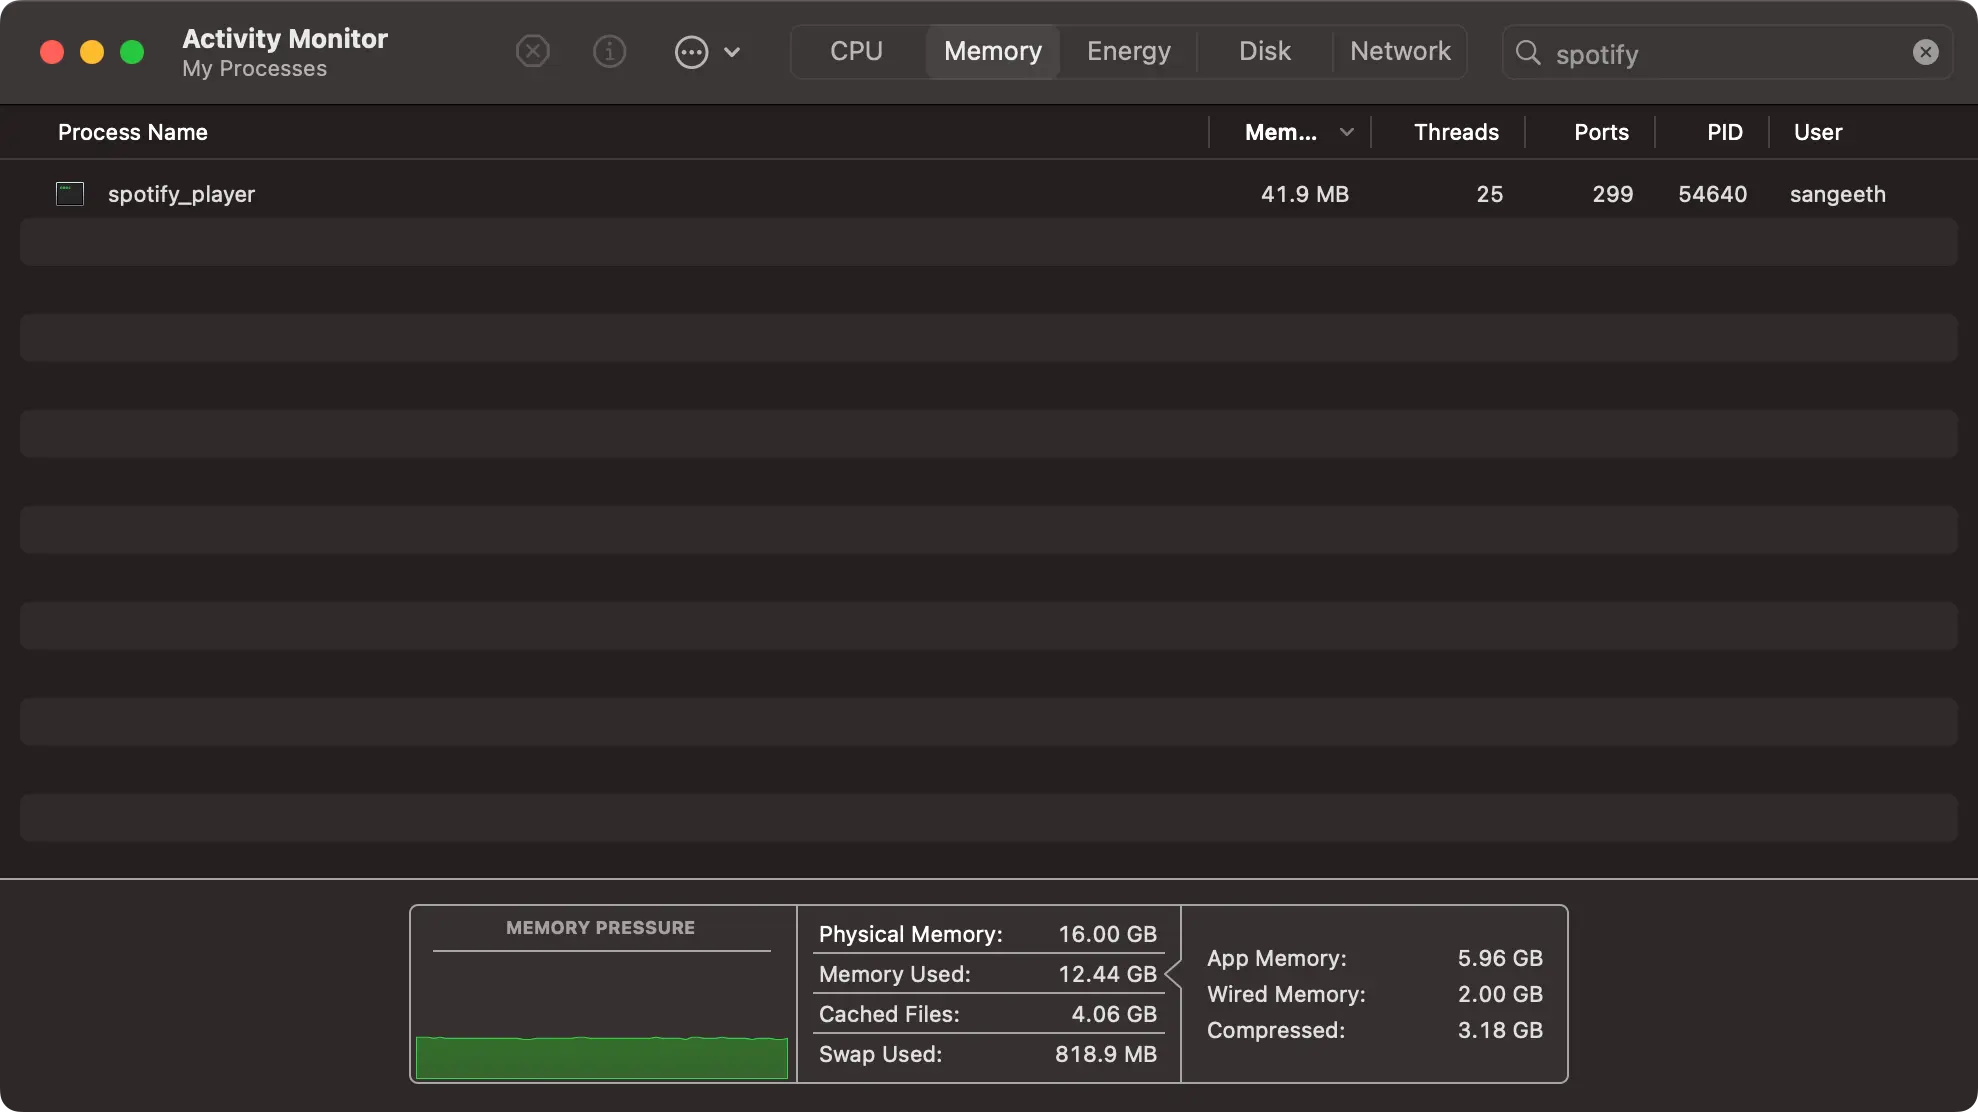Expand the process action dropdown chevron

point(731,52)
